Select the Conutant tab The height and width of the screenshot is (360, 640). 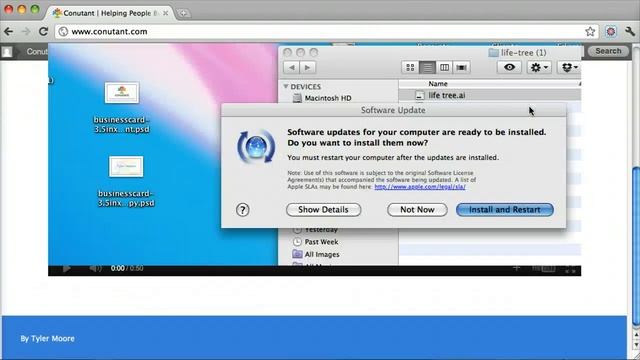tap(110, 13)
